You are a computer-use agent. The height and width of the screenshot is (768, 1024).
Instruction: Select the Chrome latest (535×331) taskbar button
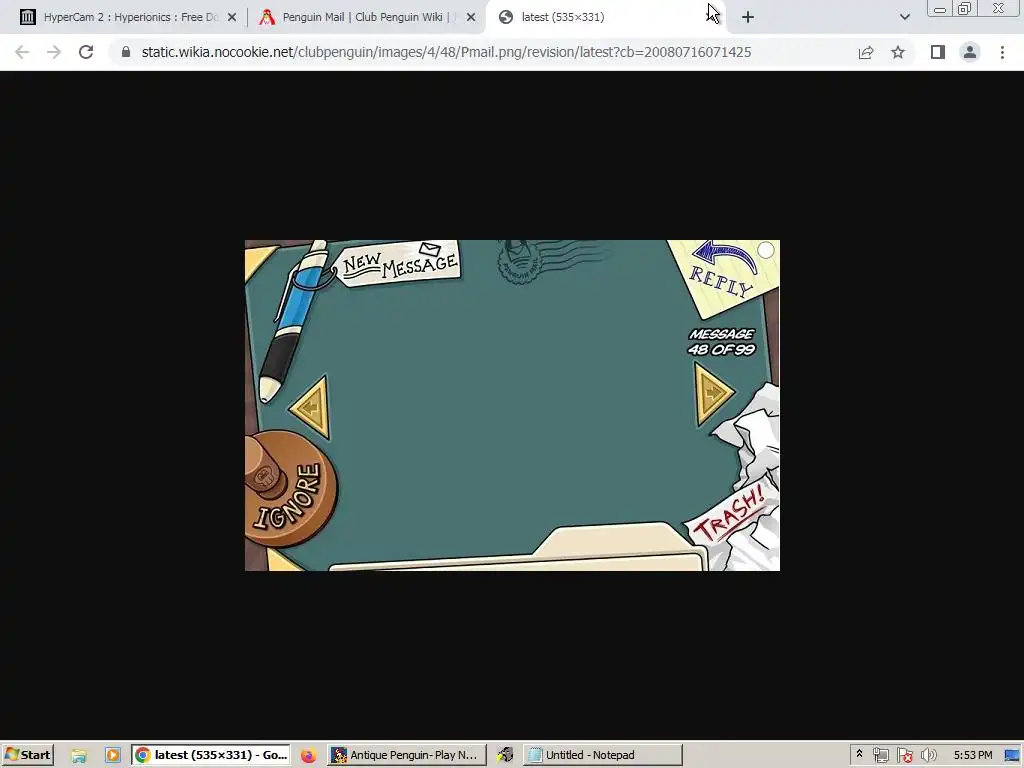212,755
